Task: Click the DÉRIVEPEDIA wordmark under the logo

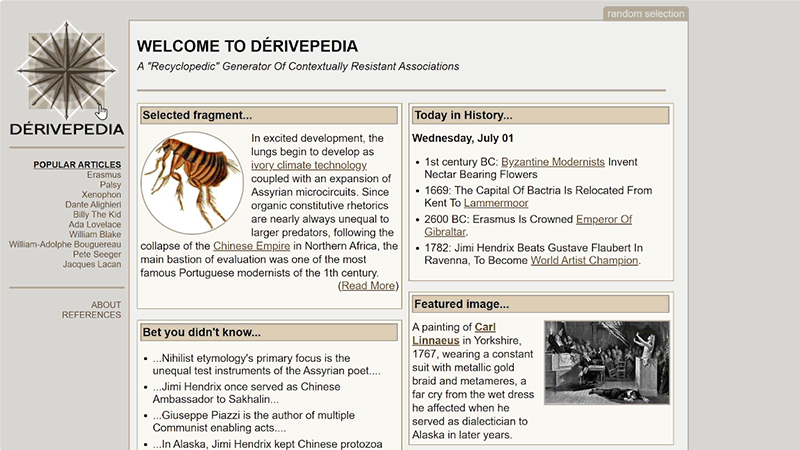Action: (67, 130)
